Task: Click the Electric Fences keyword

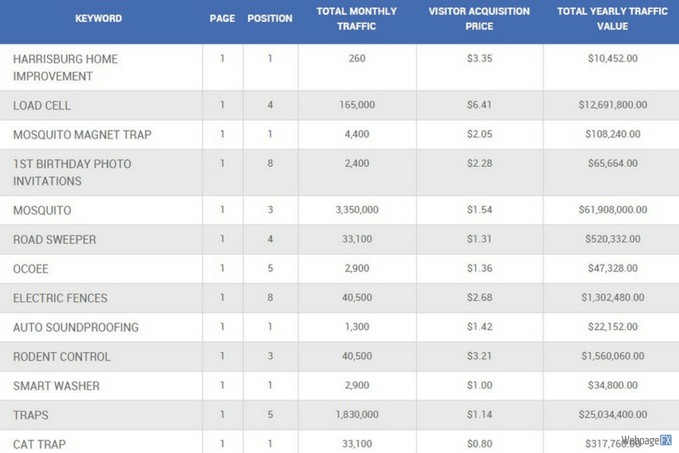Action: (x=60, y=298)
